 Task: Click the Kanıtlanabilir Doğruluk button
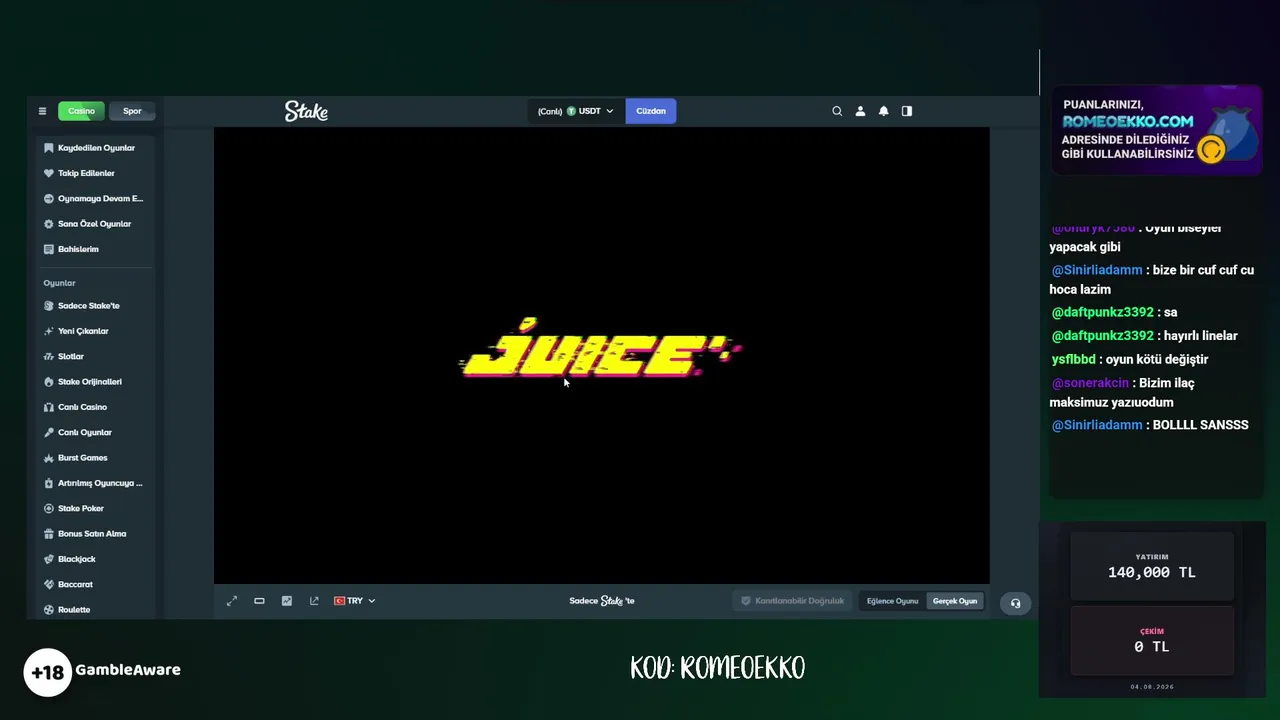coord(792,601)
